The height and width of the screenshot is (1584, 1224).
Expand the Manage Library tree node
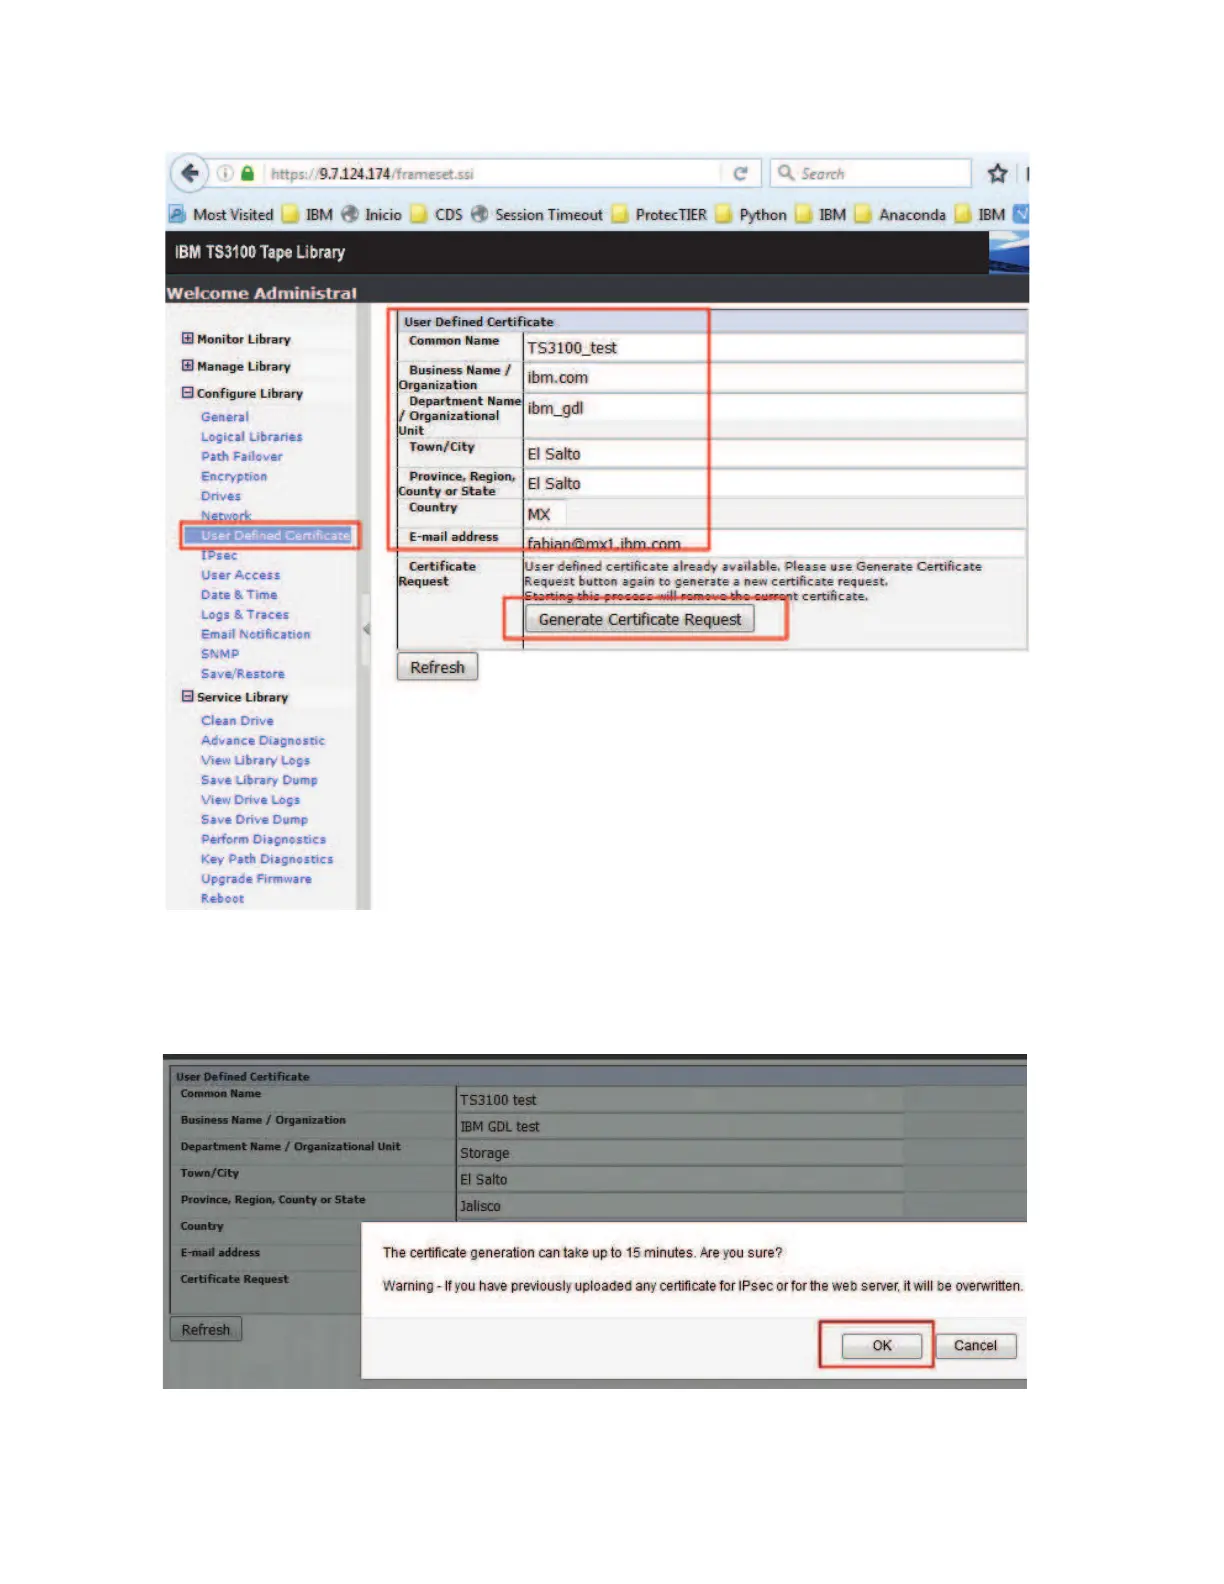[187, 365]
